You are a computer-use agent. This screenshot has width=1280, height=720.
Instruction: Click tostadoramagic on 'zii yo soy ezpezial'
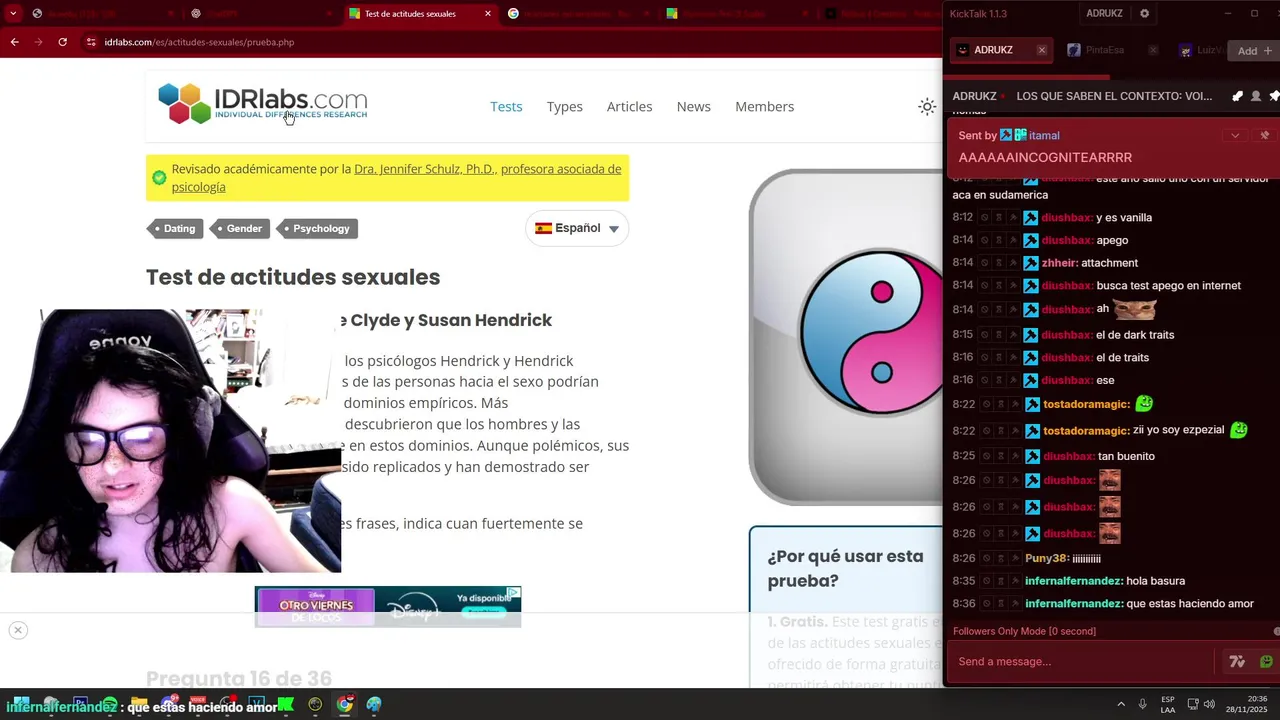click(1086, 430)
